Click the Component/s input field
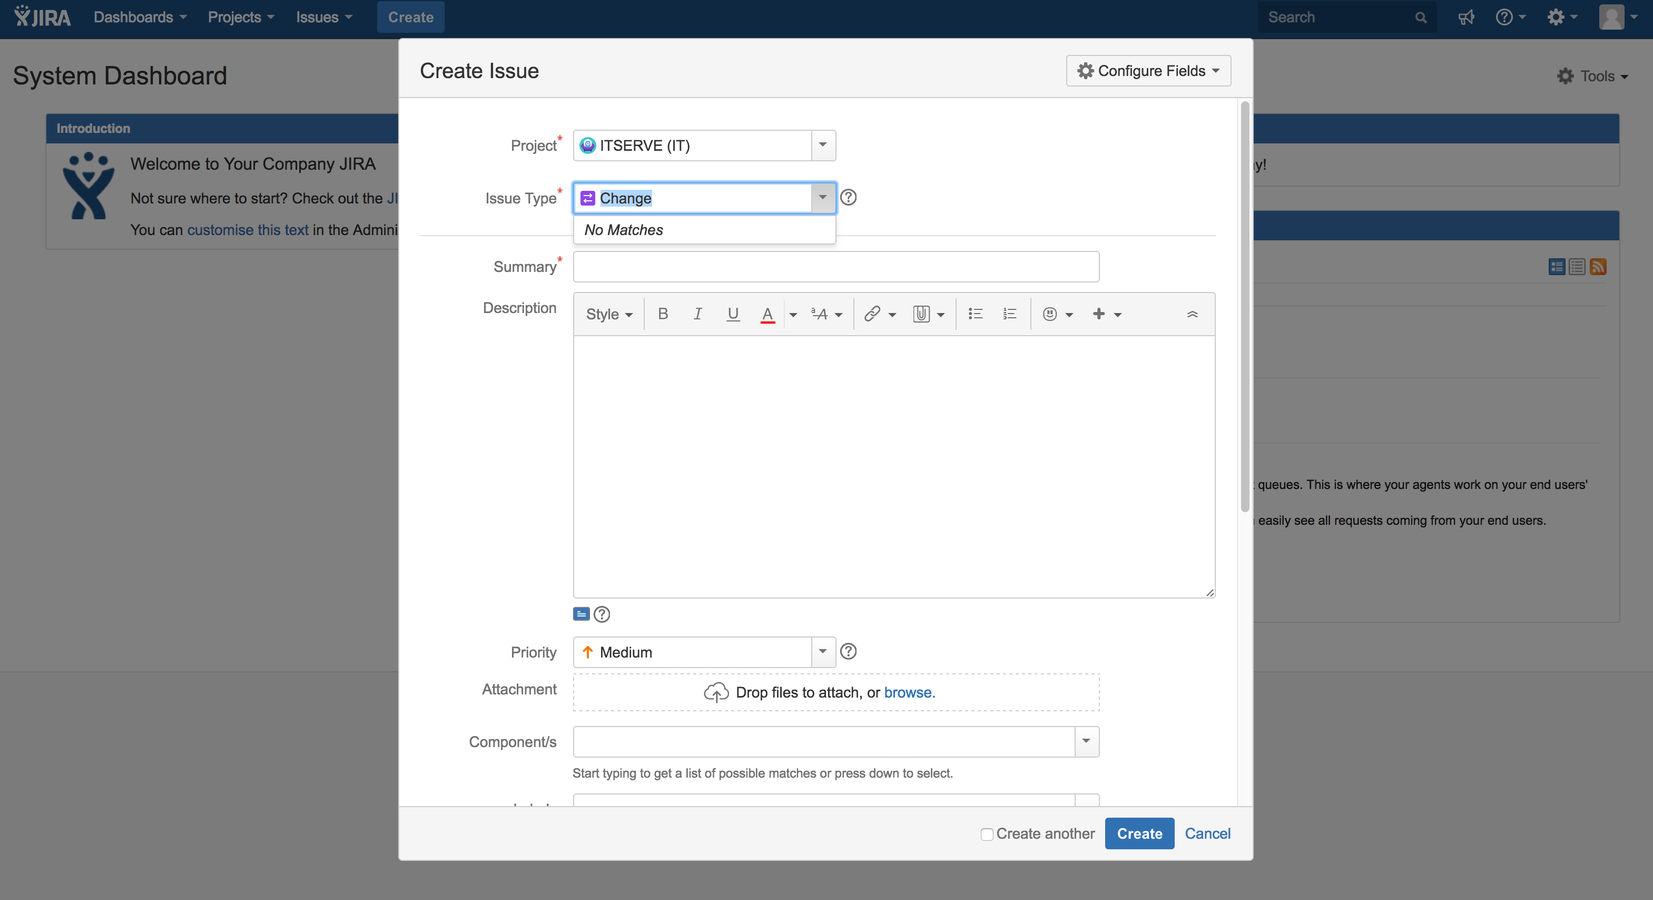Viewport: 1653px width, 900px height. (824, 742)
